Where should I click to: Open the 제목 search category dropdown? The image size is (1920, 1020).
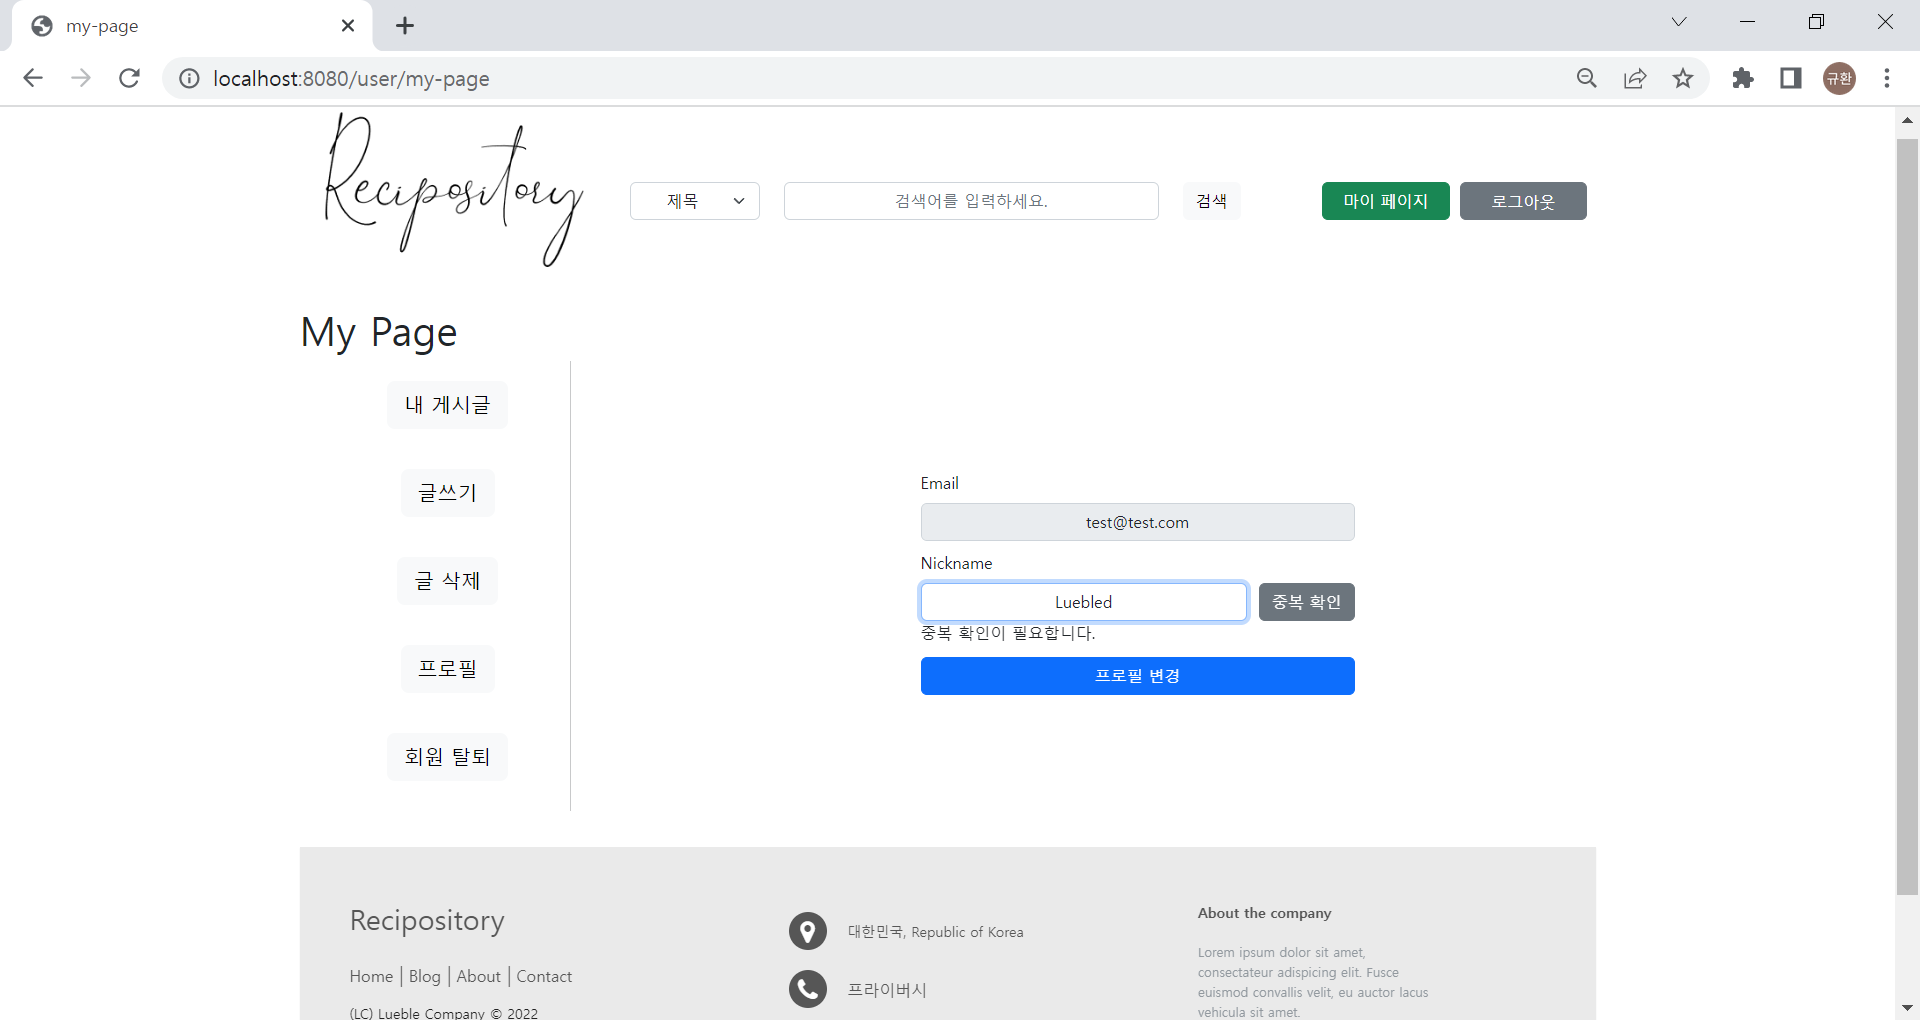(x=694, y=200)
